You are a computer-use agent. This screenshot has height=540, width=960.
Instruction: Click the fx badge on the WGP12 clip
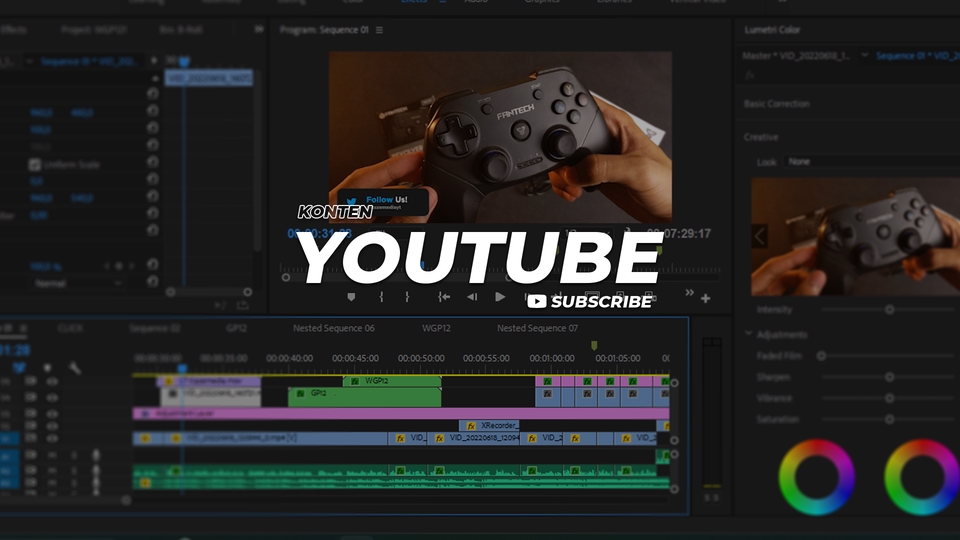pos(355,381)
